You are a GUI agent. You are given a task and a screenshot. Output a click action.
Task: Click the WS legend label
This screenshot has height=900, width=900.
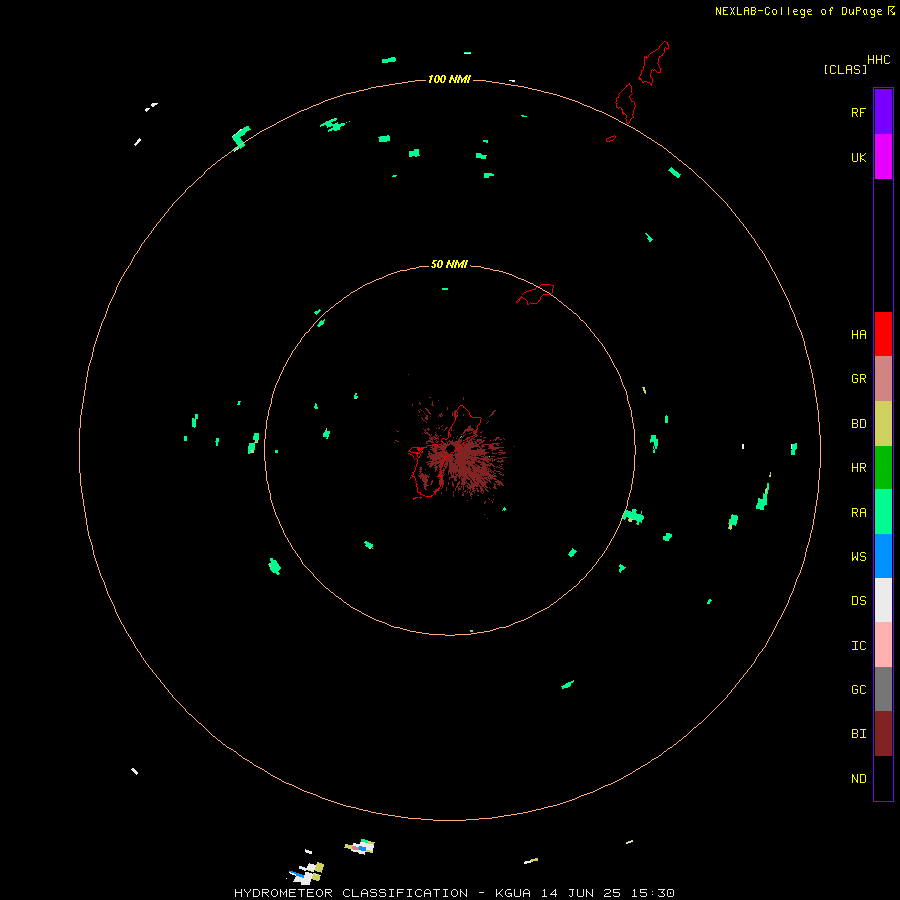click(x=858, y=557)
